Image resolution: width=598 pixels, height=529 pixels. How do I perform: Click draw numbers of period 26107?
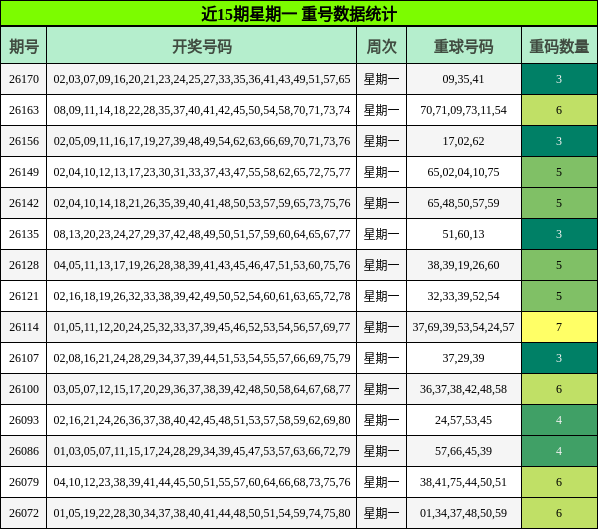(x=202, y=358)
